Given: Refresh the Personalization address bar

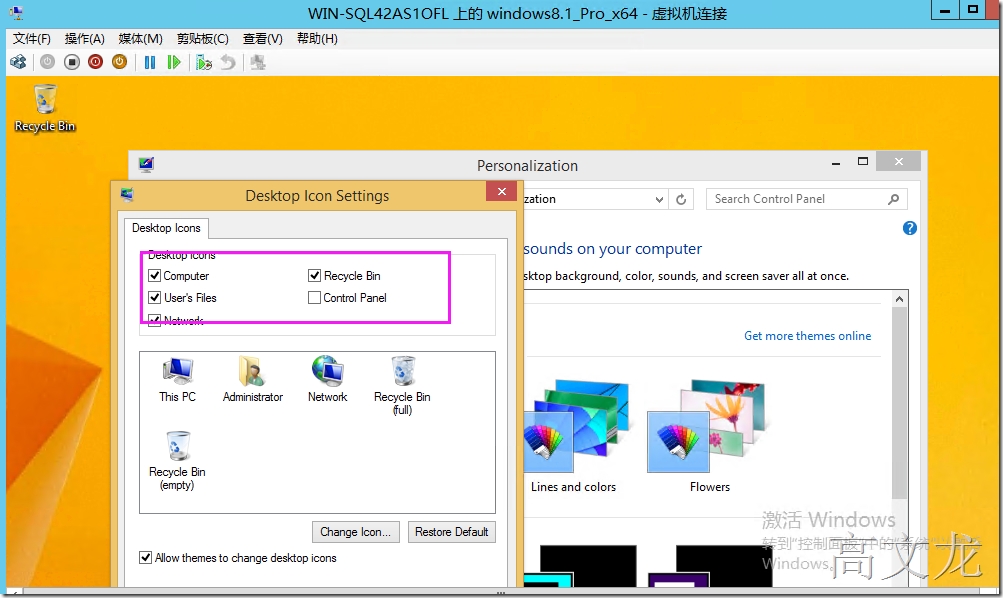Looking at the screenshot, I should click(x=681, y=200).
